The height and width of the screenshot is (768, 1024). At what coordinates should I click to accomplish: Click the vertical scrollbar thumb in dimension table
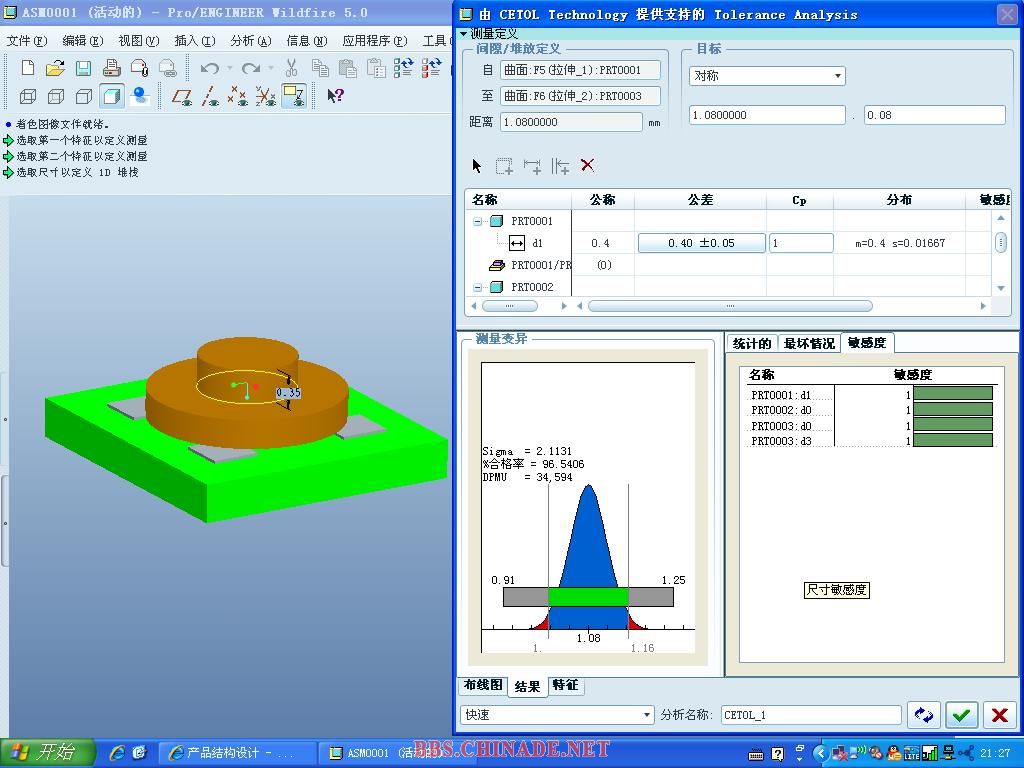[x=1000, y=243]
